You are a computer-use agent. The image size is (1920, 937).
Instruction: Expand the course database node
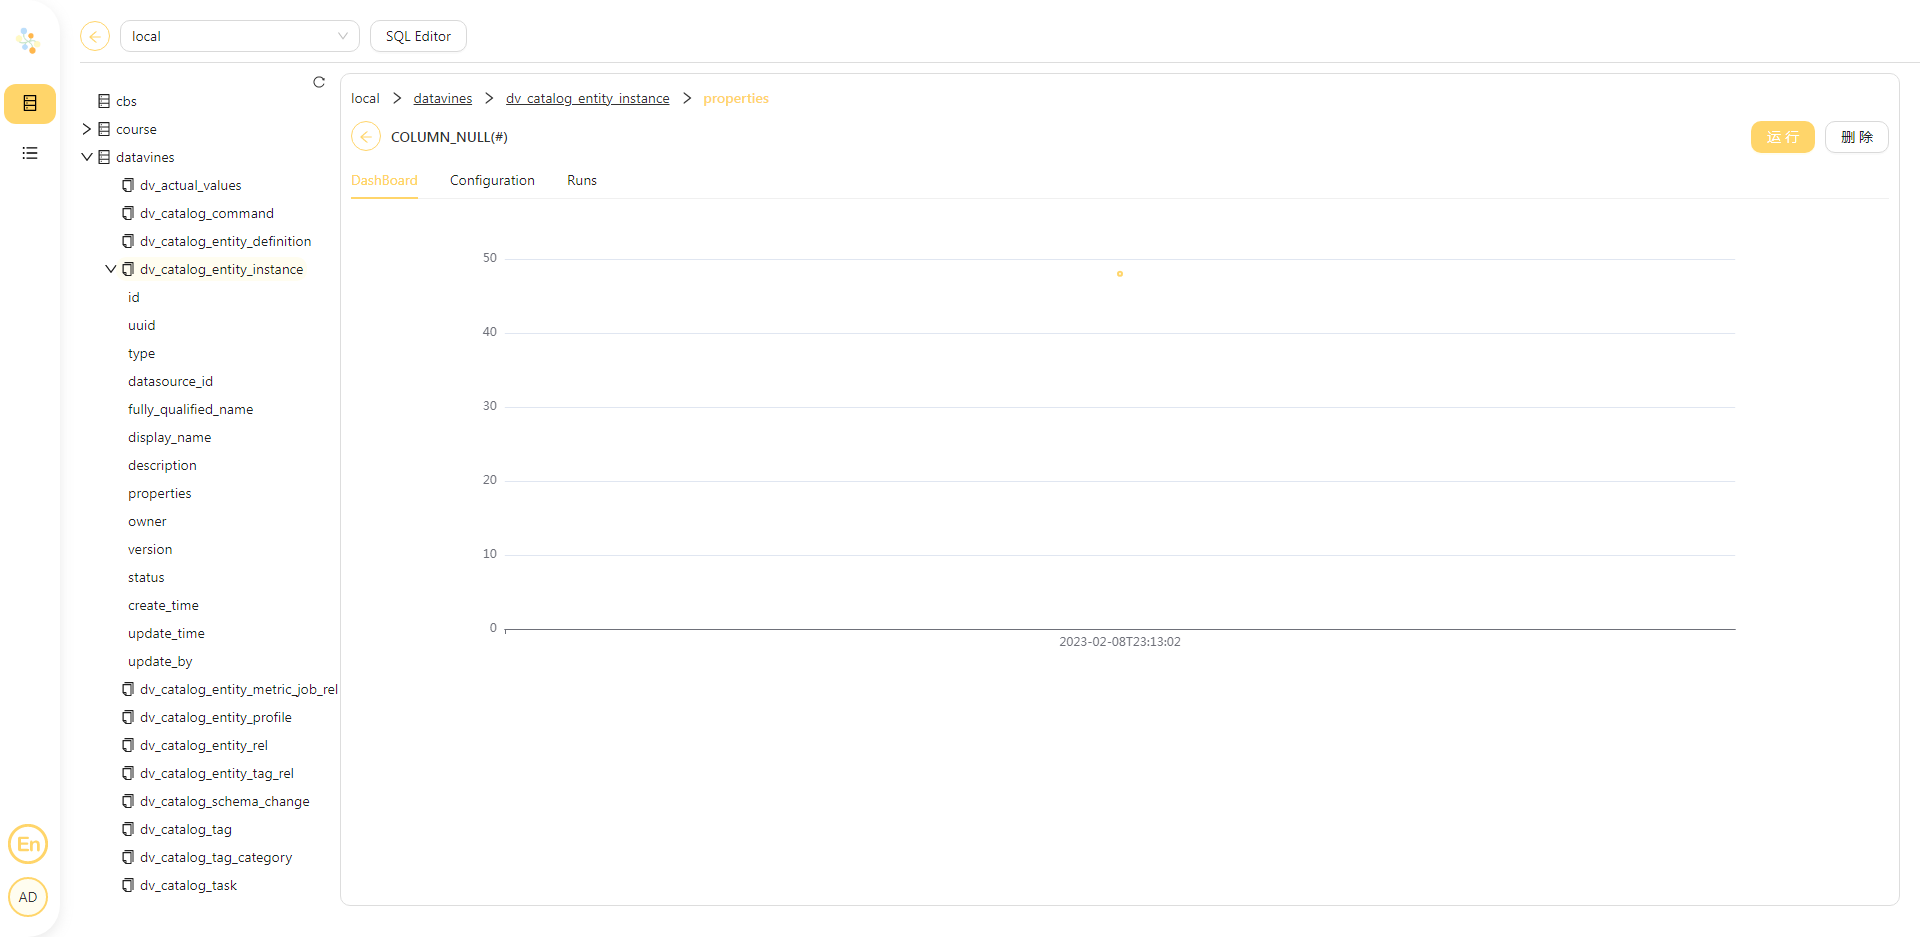click(87, 129)
